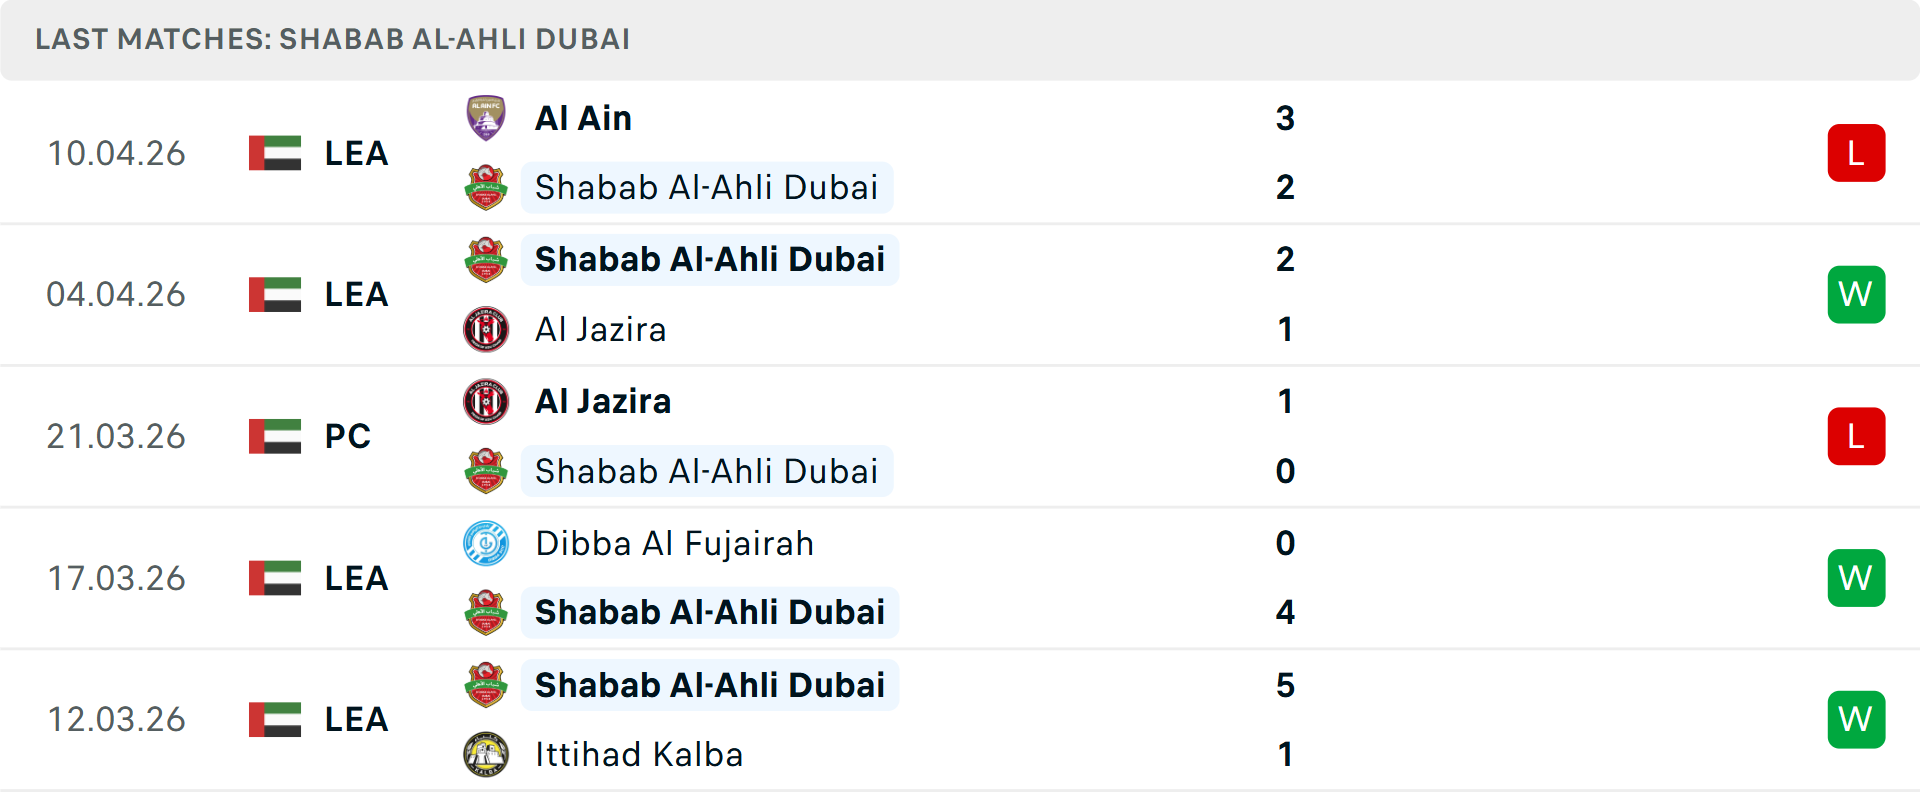
Task: Select the W indicator for the Ittihad Kalba match
Action: (x=1856, y=719)
